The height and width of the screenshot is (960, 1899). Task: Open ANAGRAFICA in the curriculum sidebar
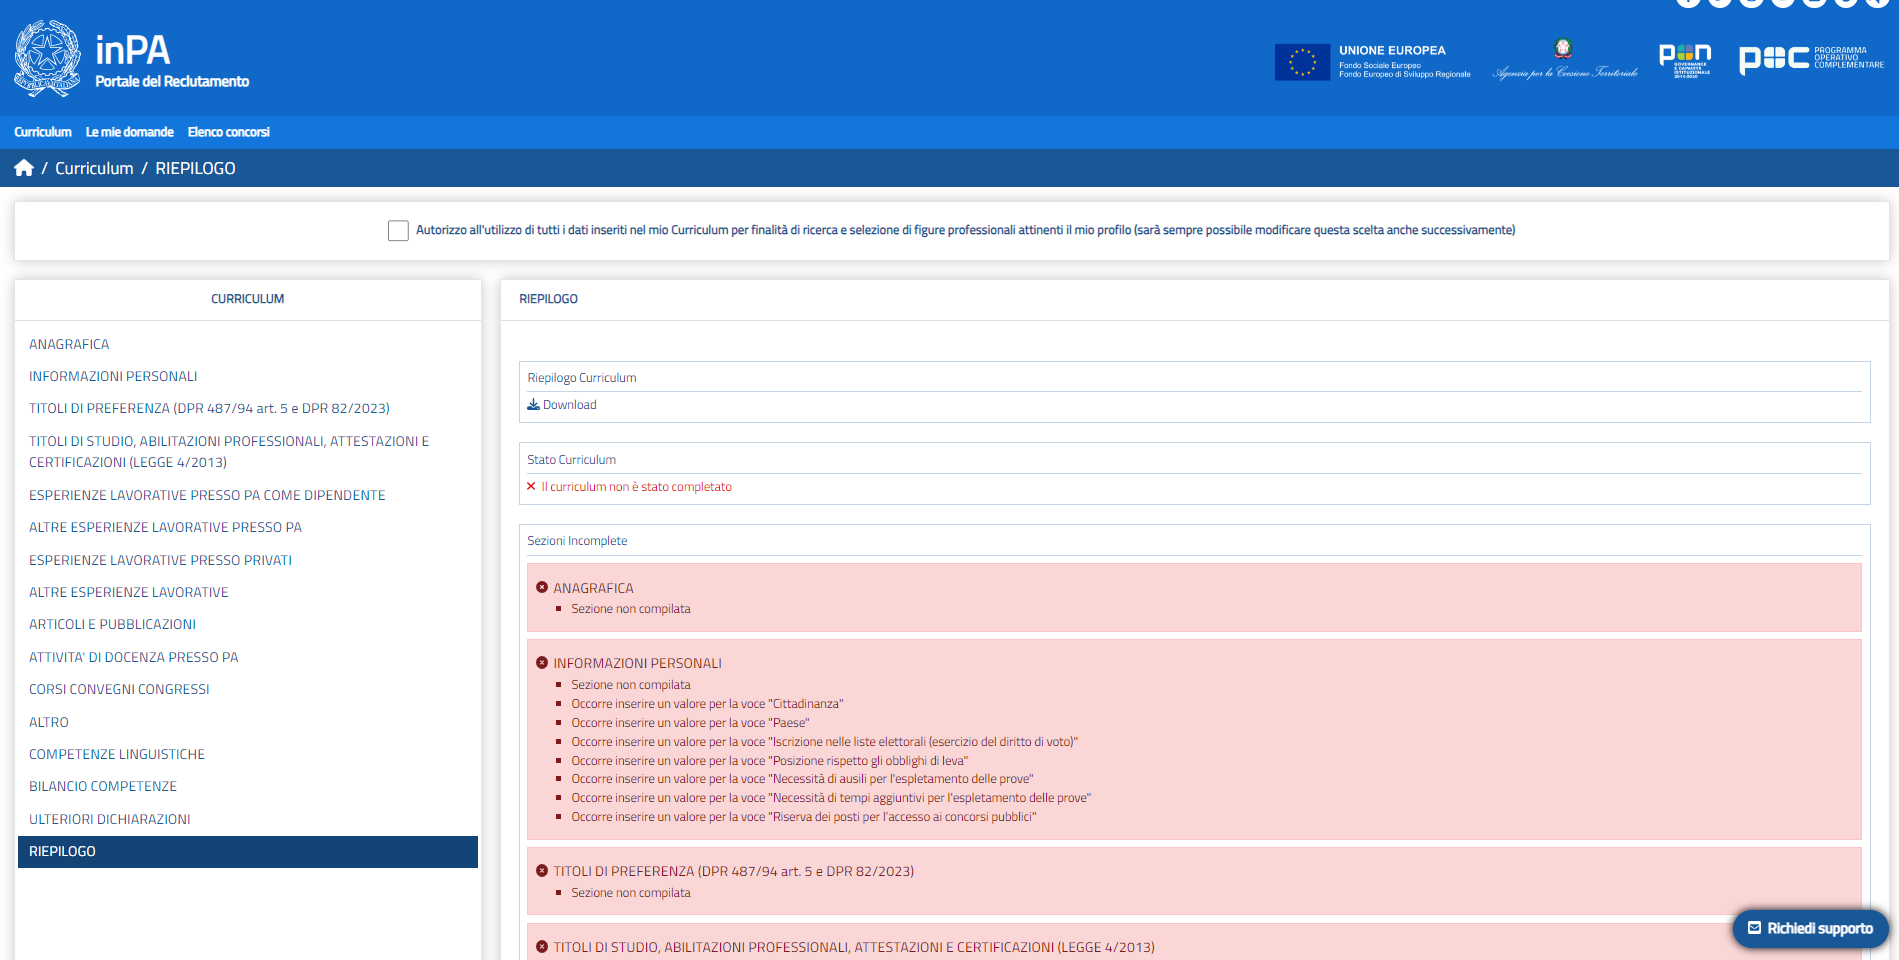point(69,344)
